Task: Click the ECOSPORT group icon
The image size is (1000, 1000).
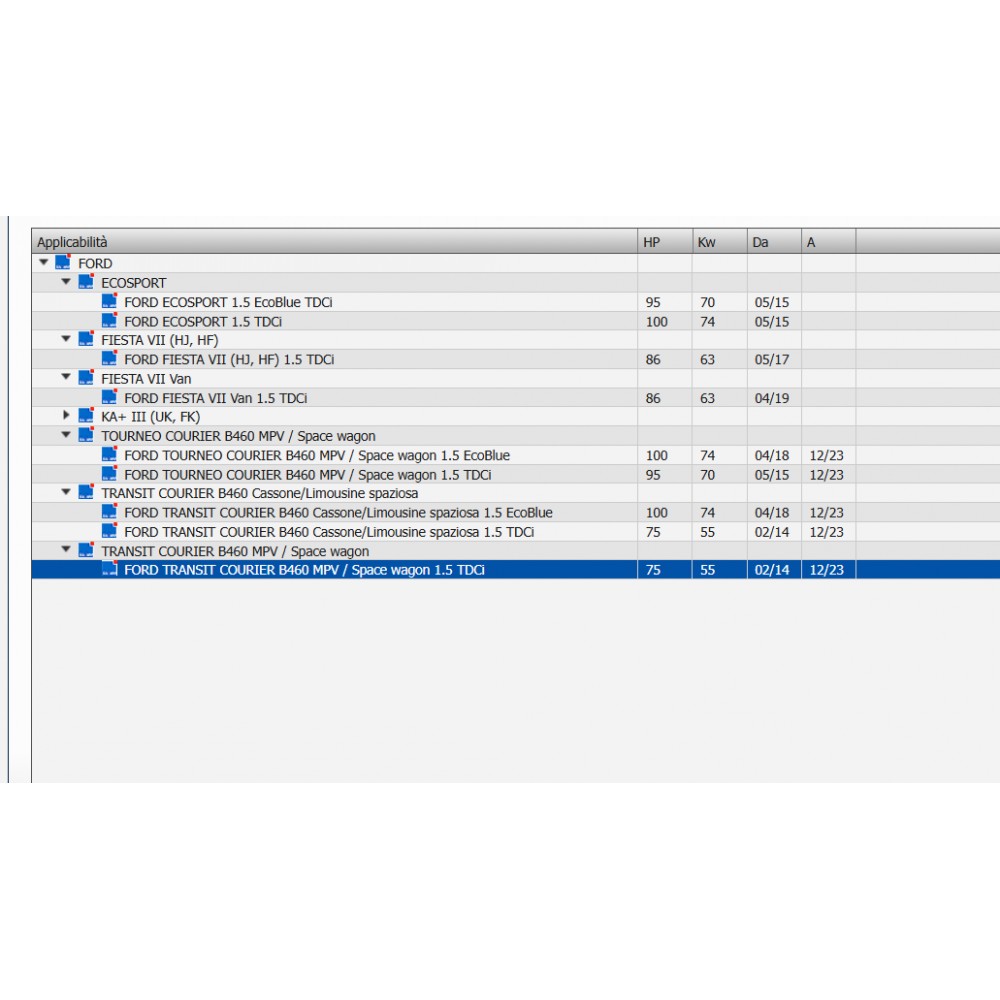Action: pos(86,282)
